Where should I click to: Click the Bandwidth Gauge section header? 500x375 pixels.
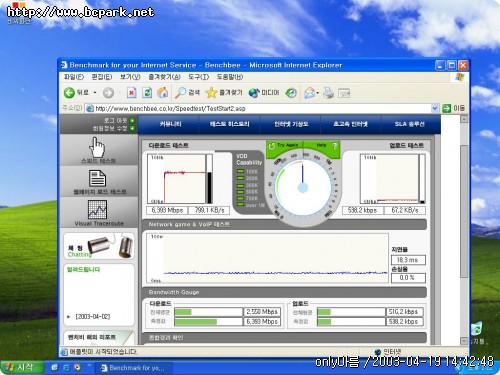point(285,292)
